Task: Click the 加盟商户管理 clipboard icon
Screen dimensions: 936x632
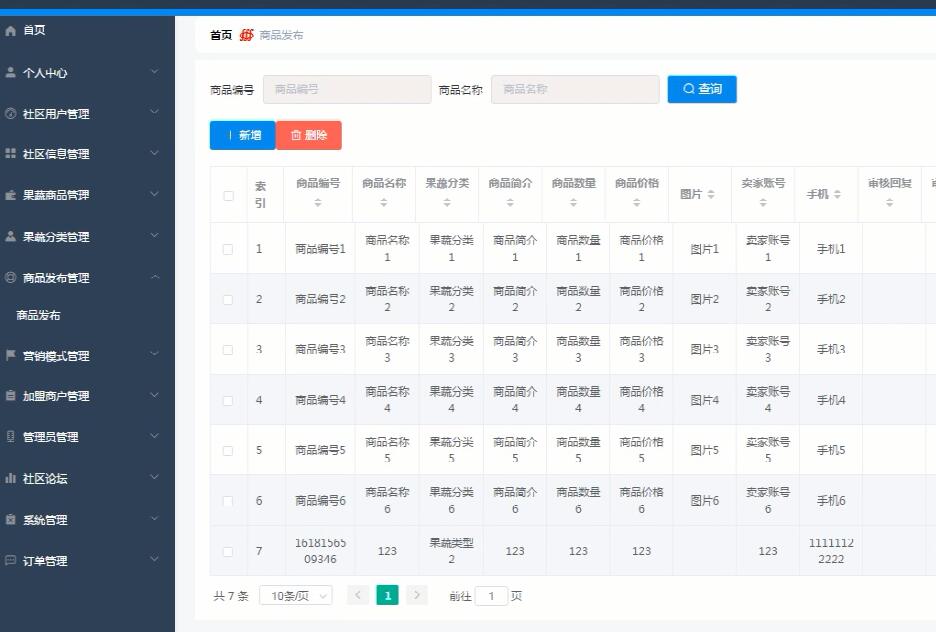Action: [10, 395]
